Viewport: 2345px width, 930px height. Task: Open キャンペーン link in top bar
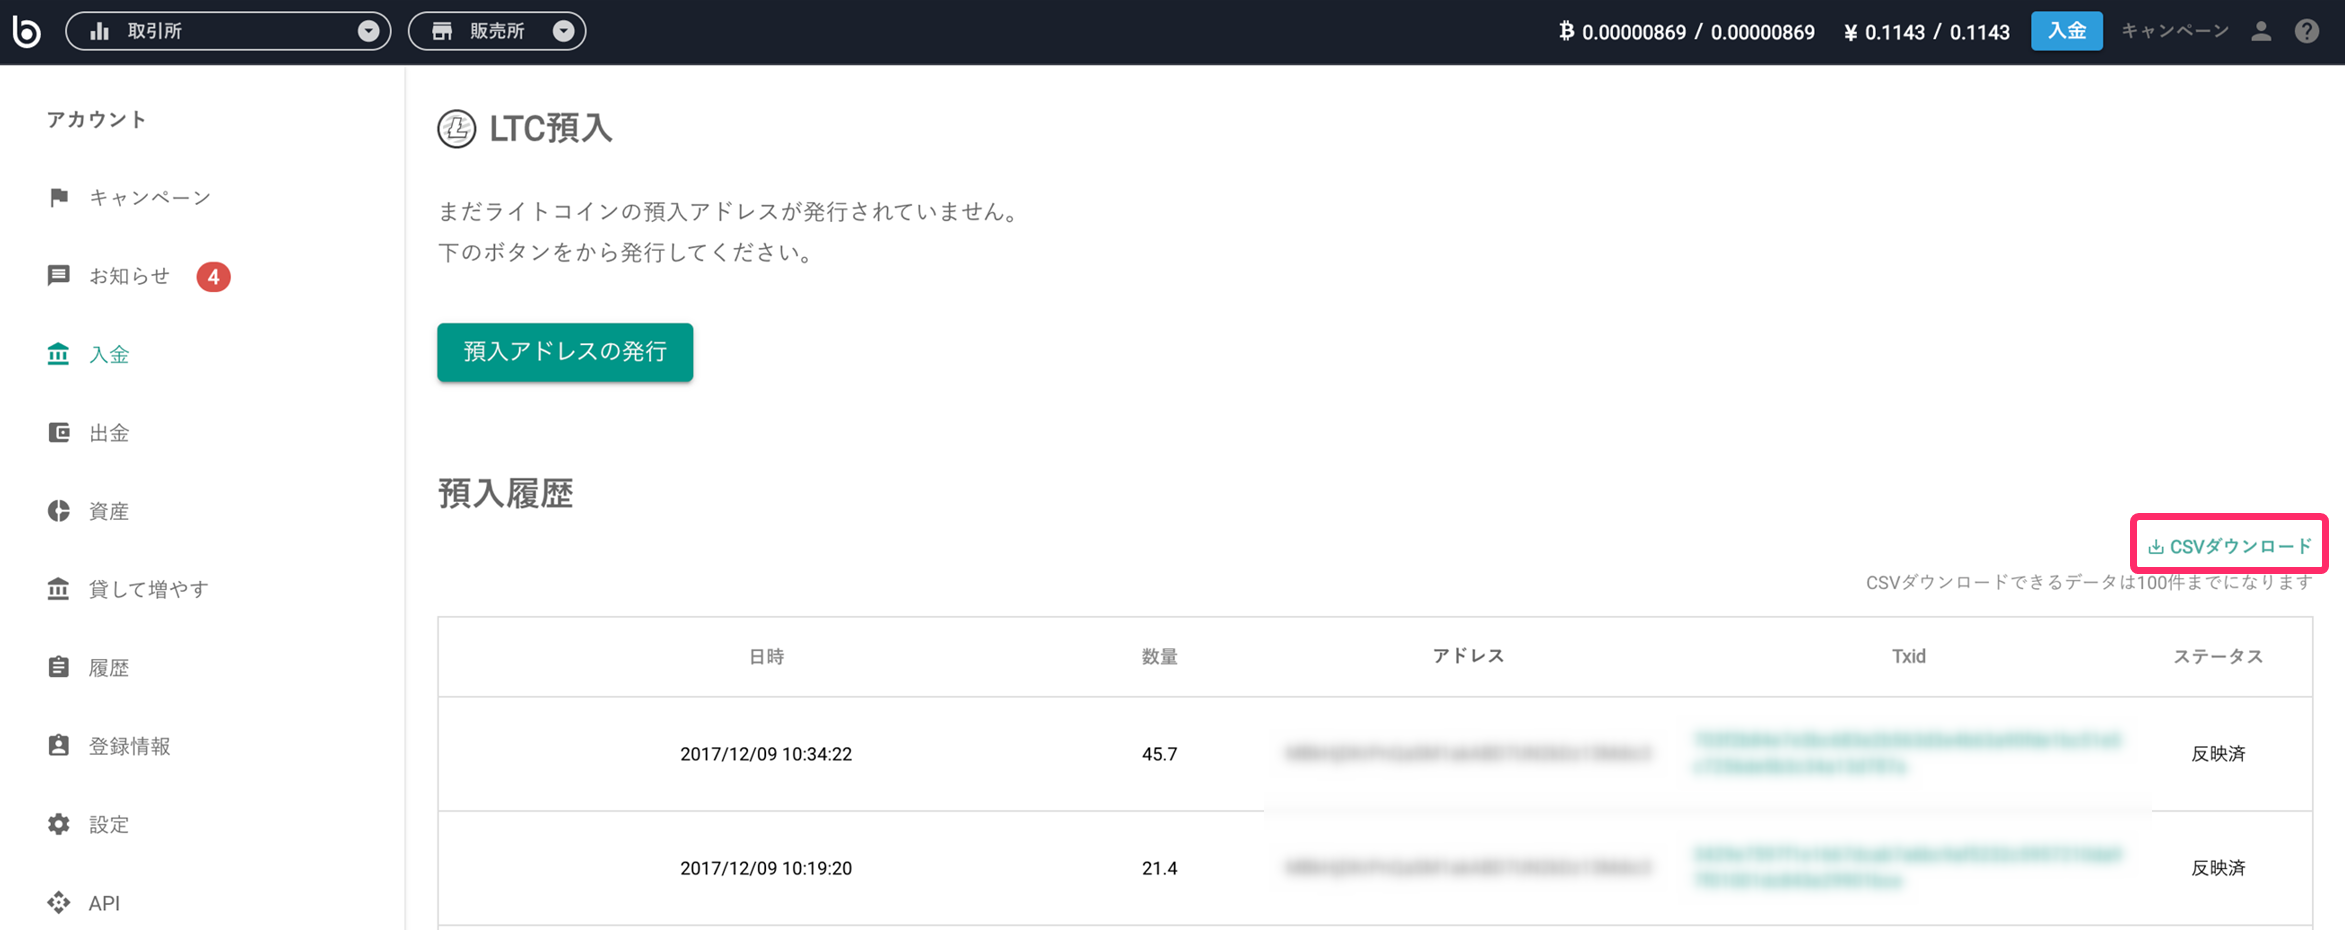[x=2175, y=31]
